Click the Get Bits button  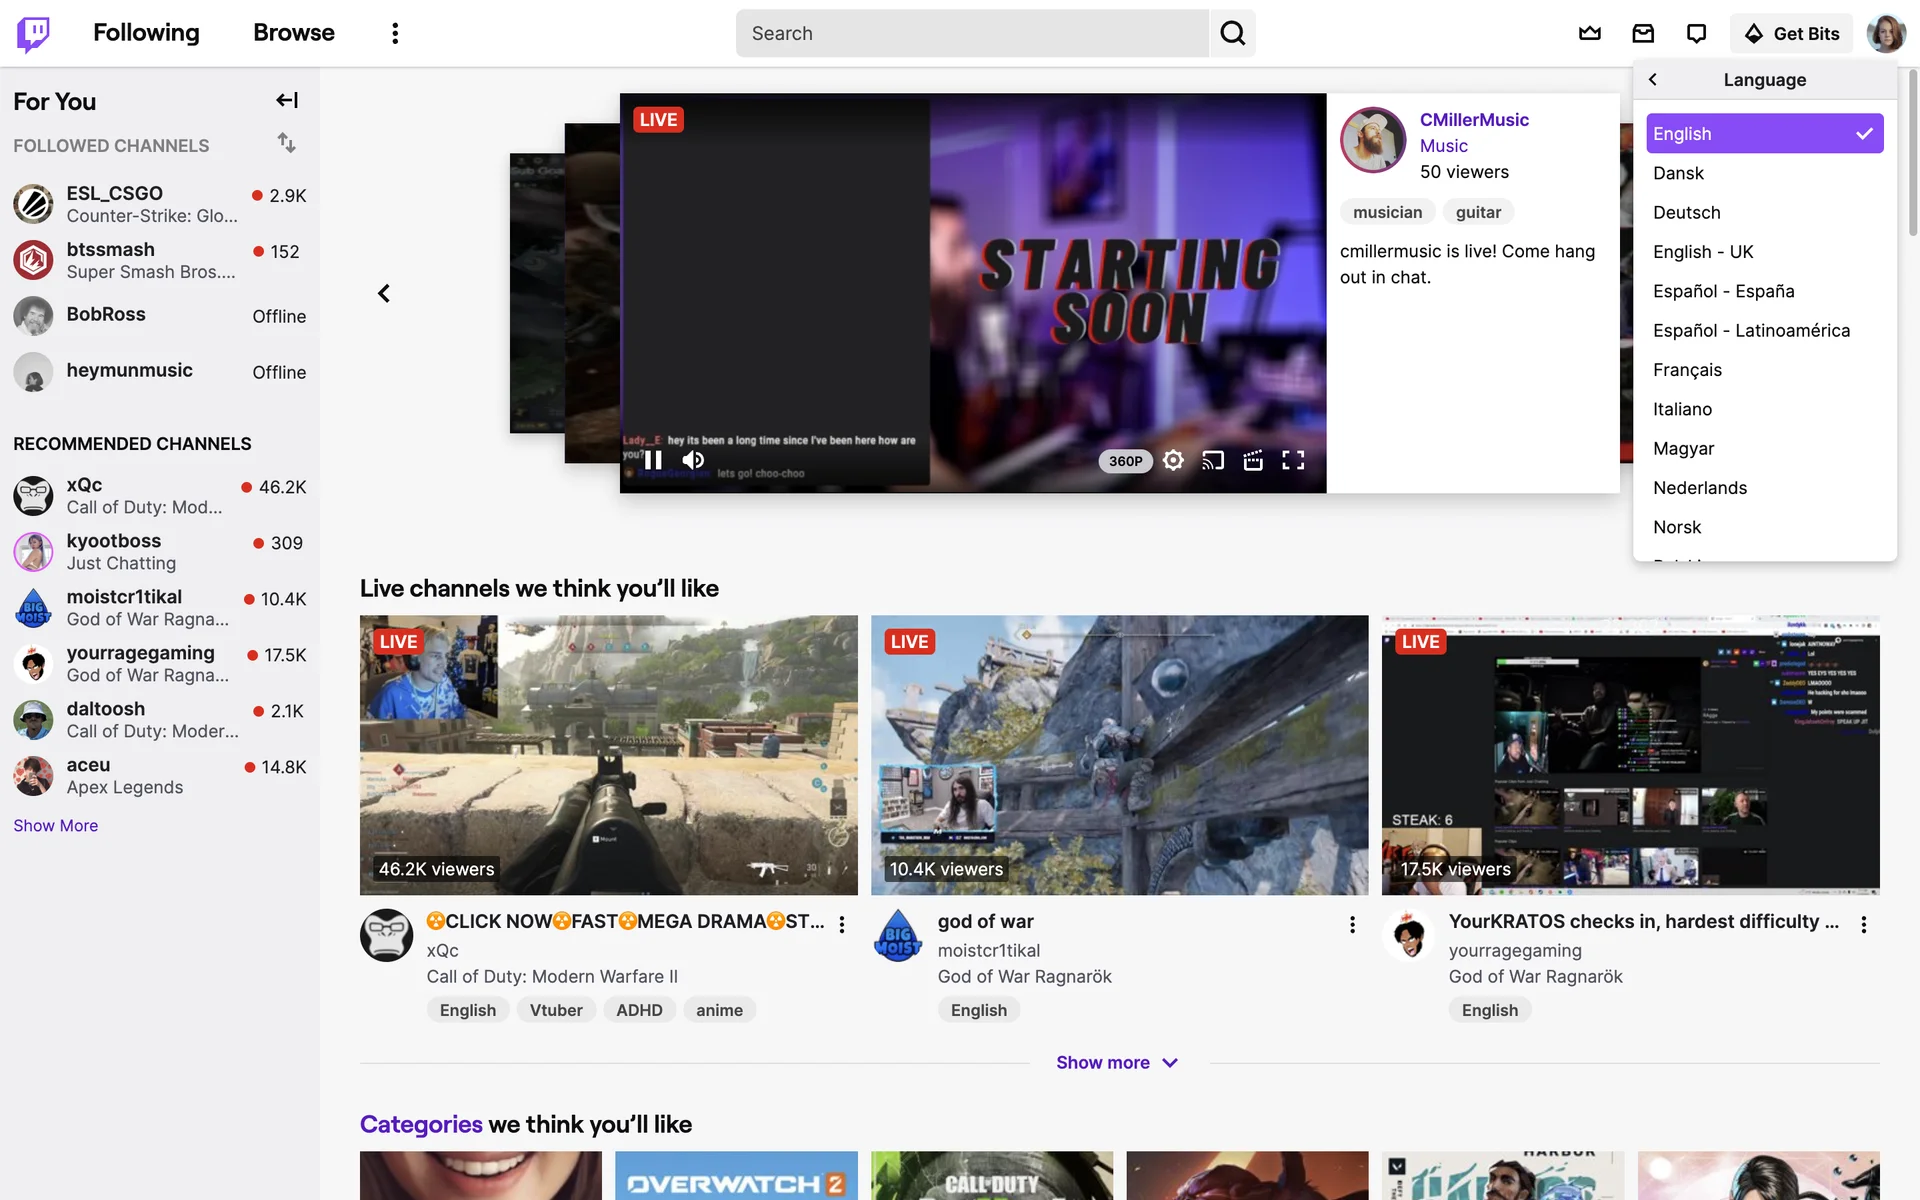click(x=1791, y=33)
